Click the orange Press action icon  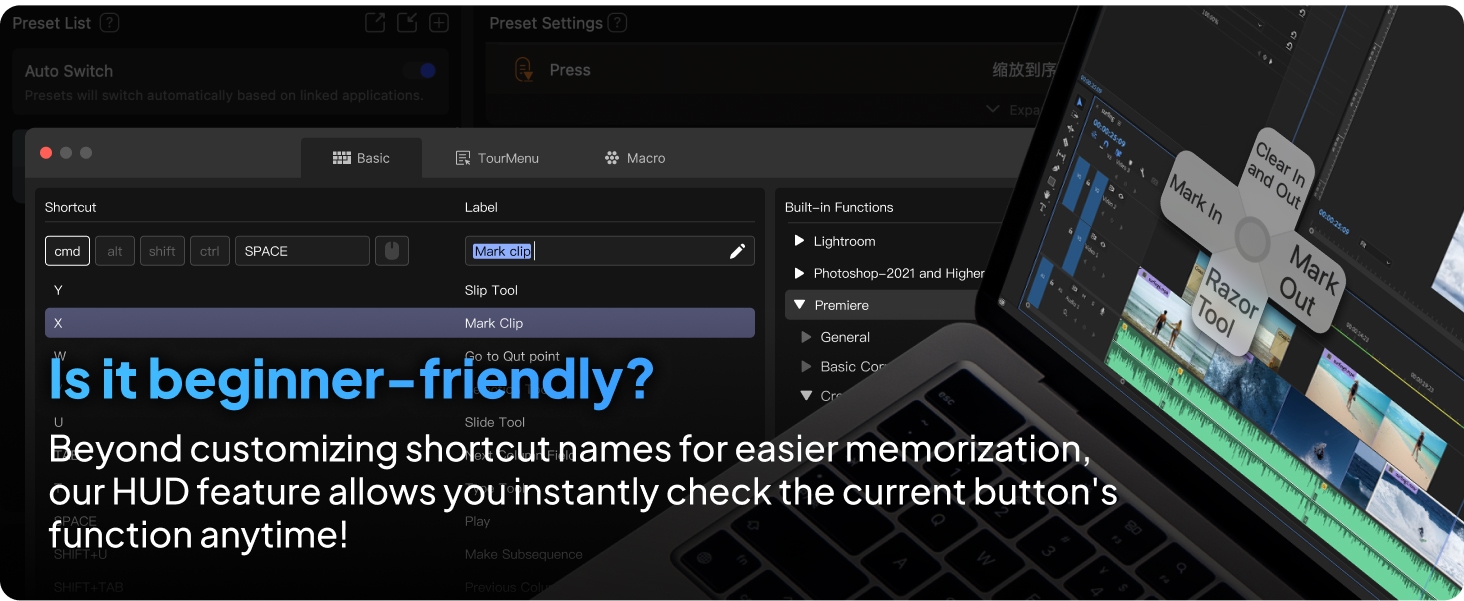[523, 70]
